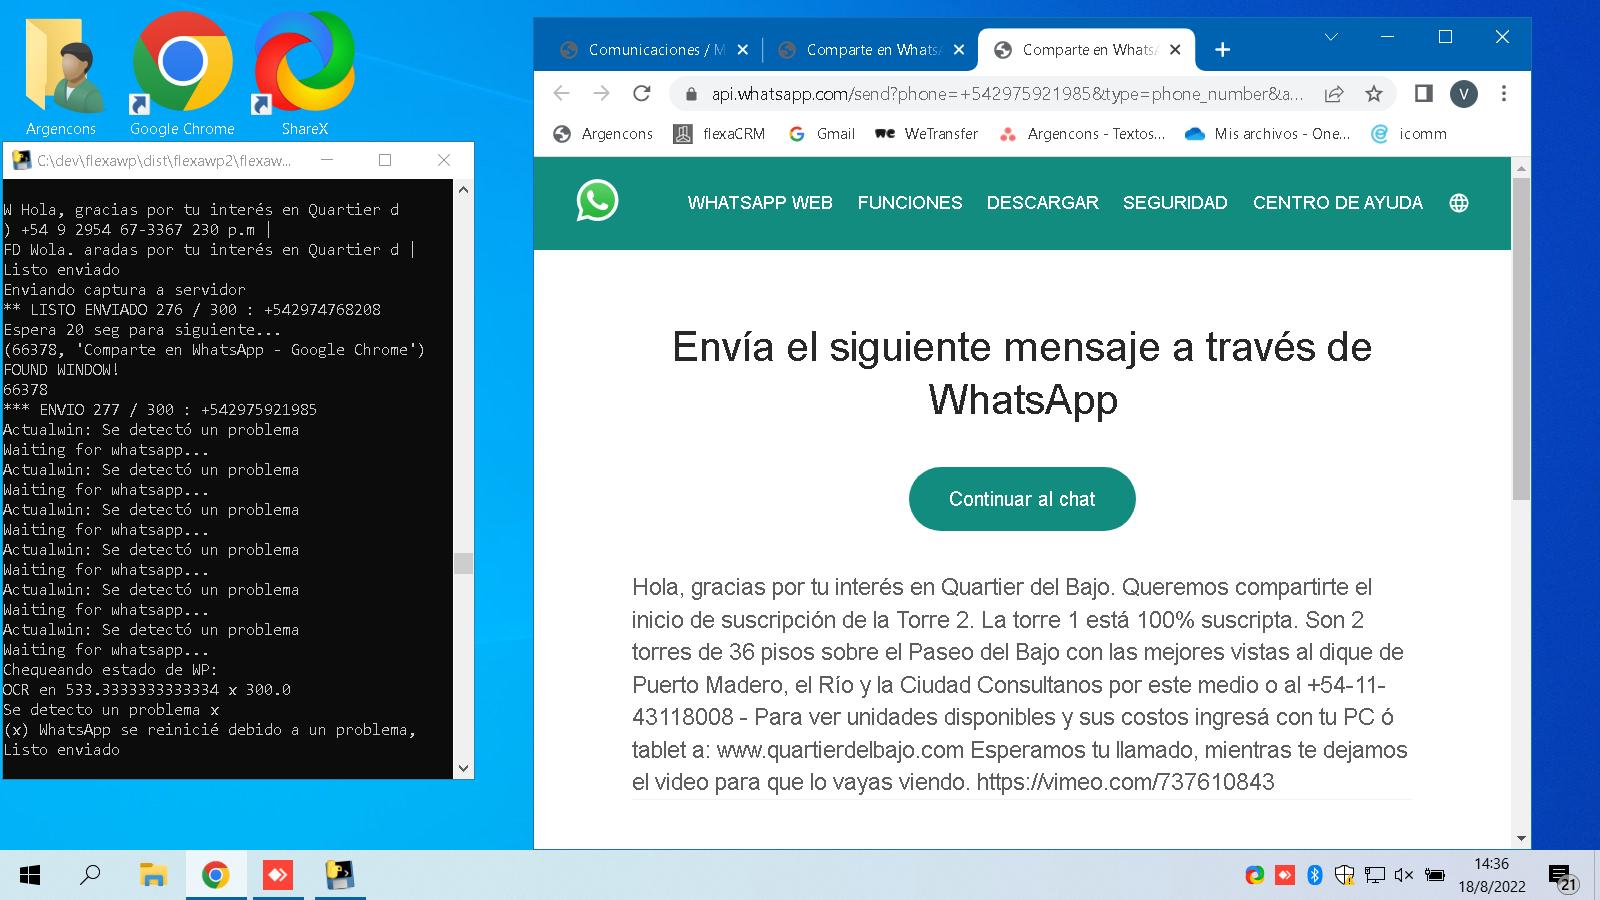Open WHATSAPP WEB menu item
The width and height of the screenshot is (1600, 900).
pyautogui.click(x=760, y=203)
